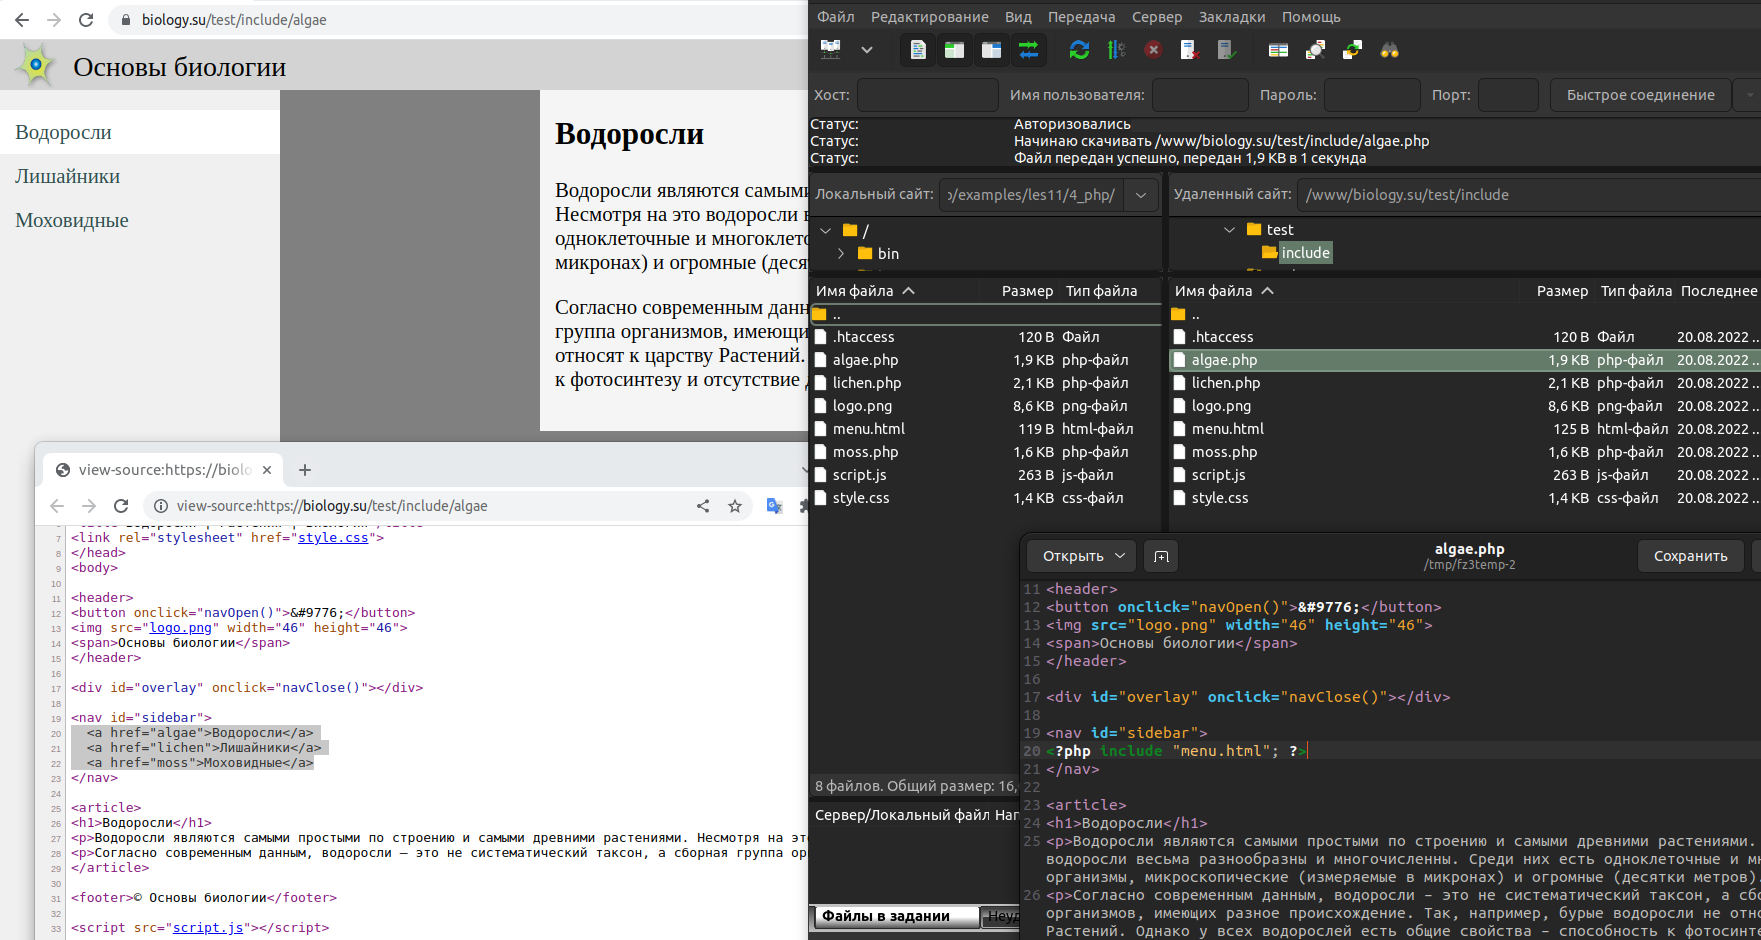Toggle processing of the transfer queue

1116,49
